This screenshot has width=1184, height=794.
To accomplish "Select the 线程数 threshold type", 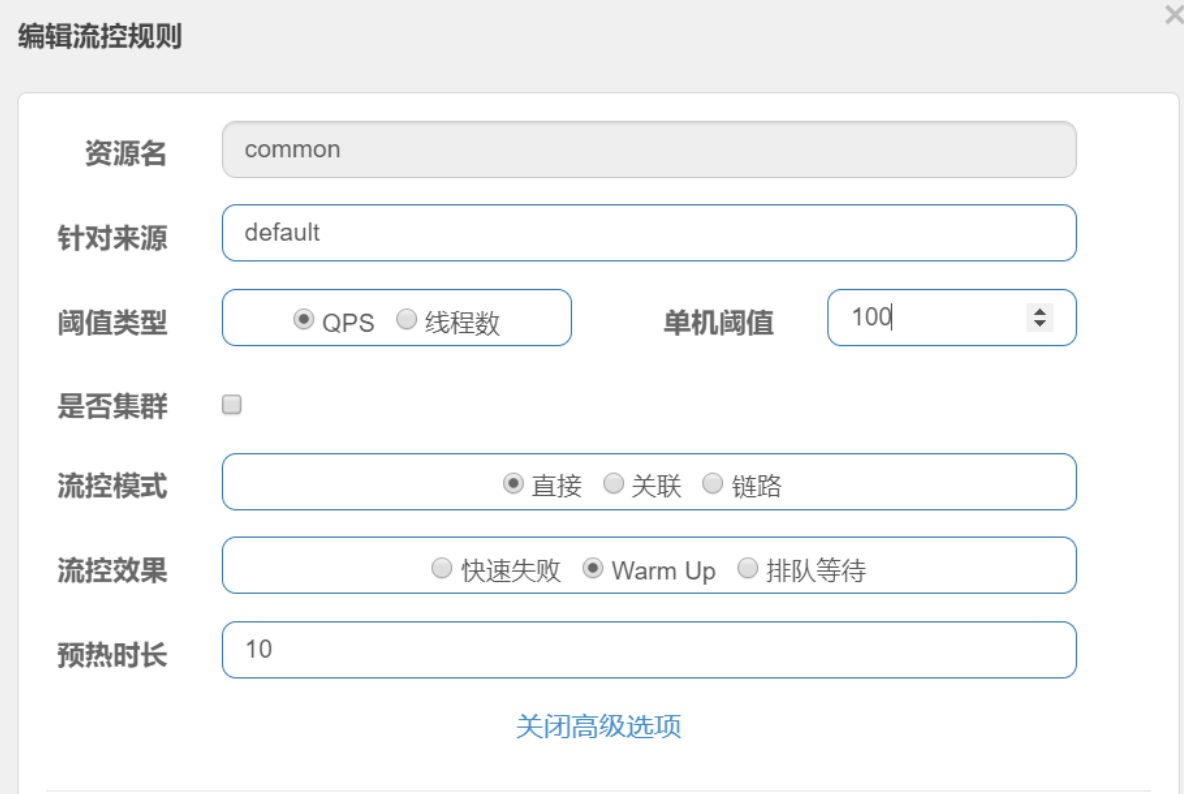I will point(406,320).
